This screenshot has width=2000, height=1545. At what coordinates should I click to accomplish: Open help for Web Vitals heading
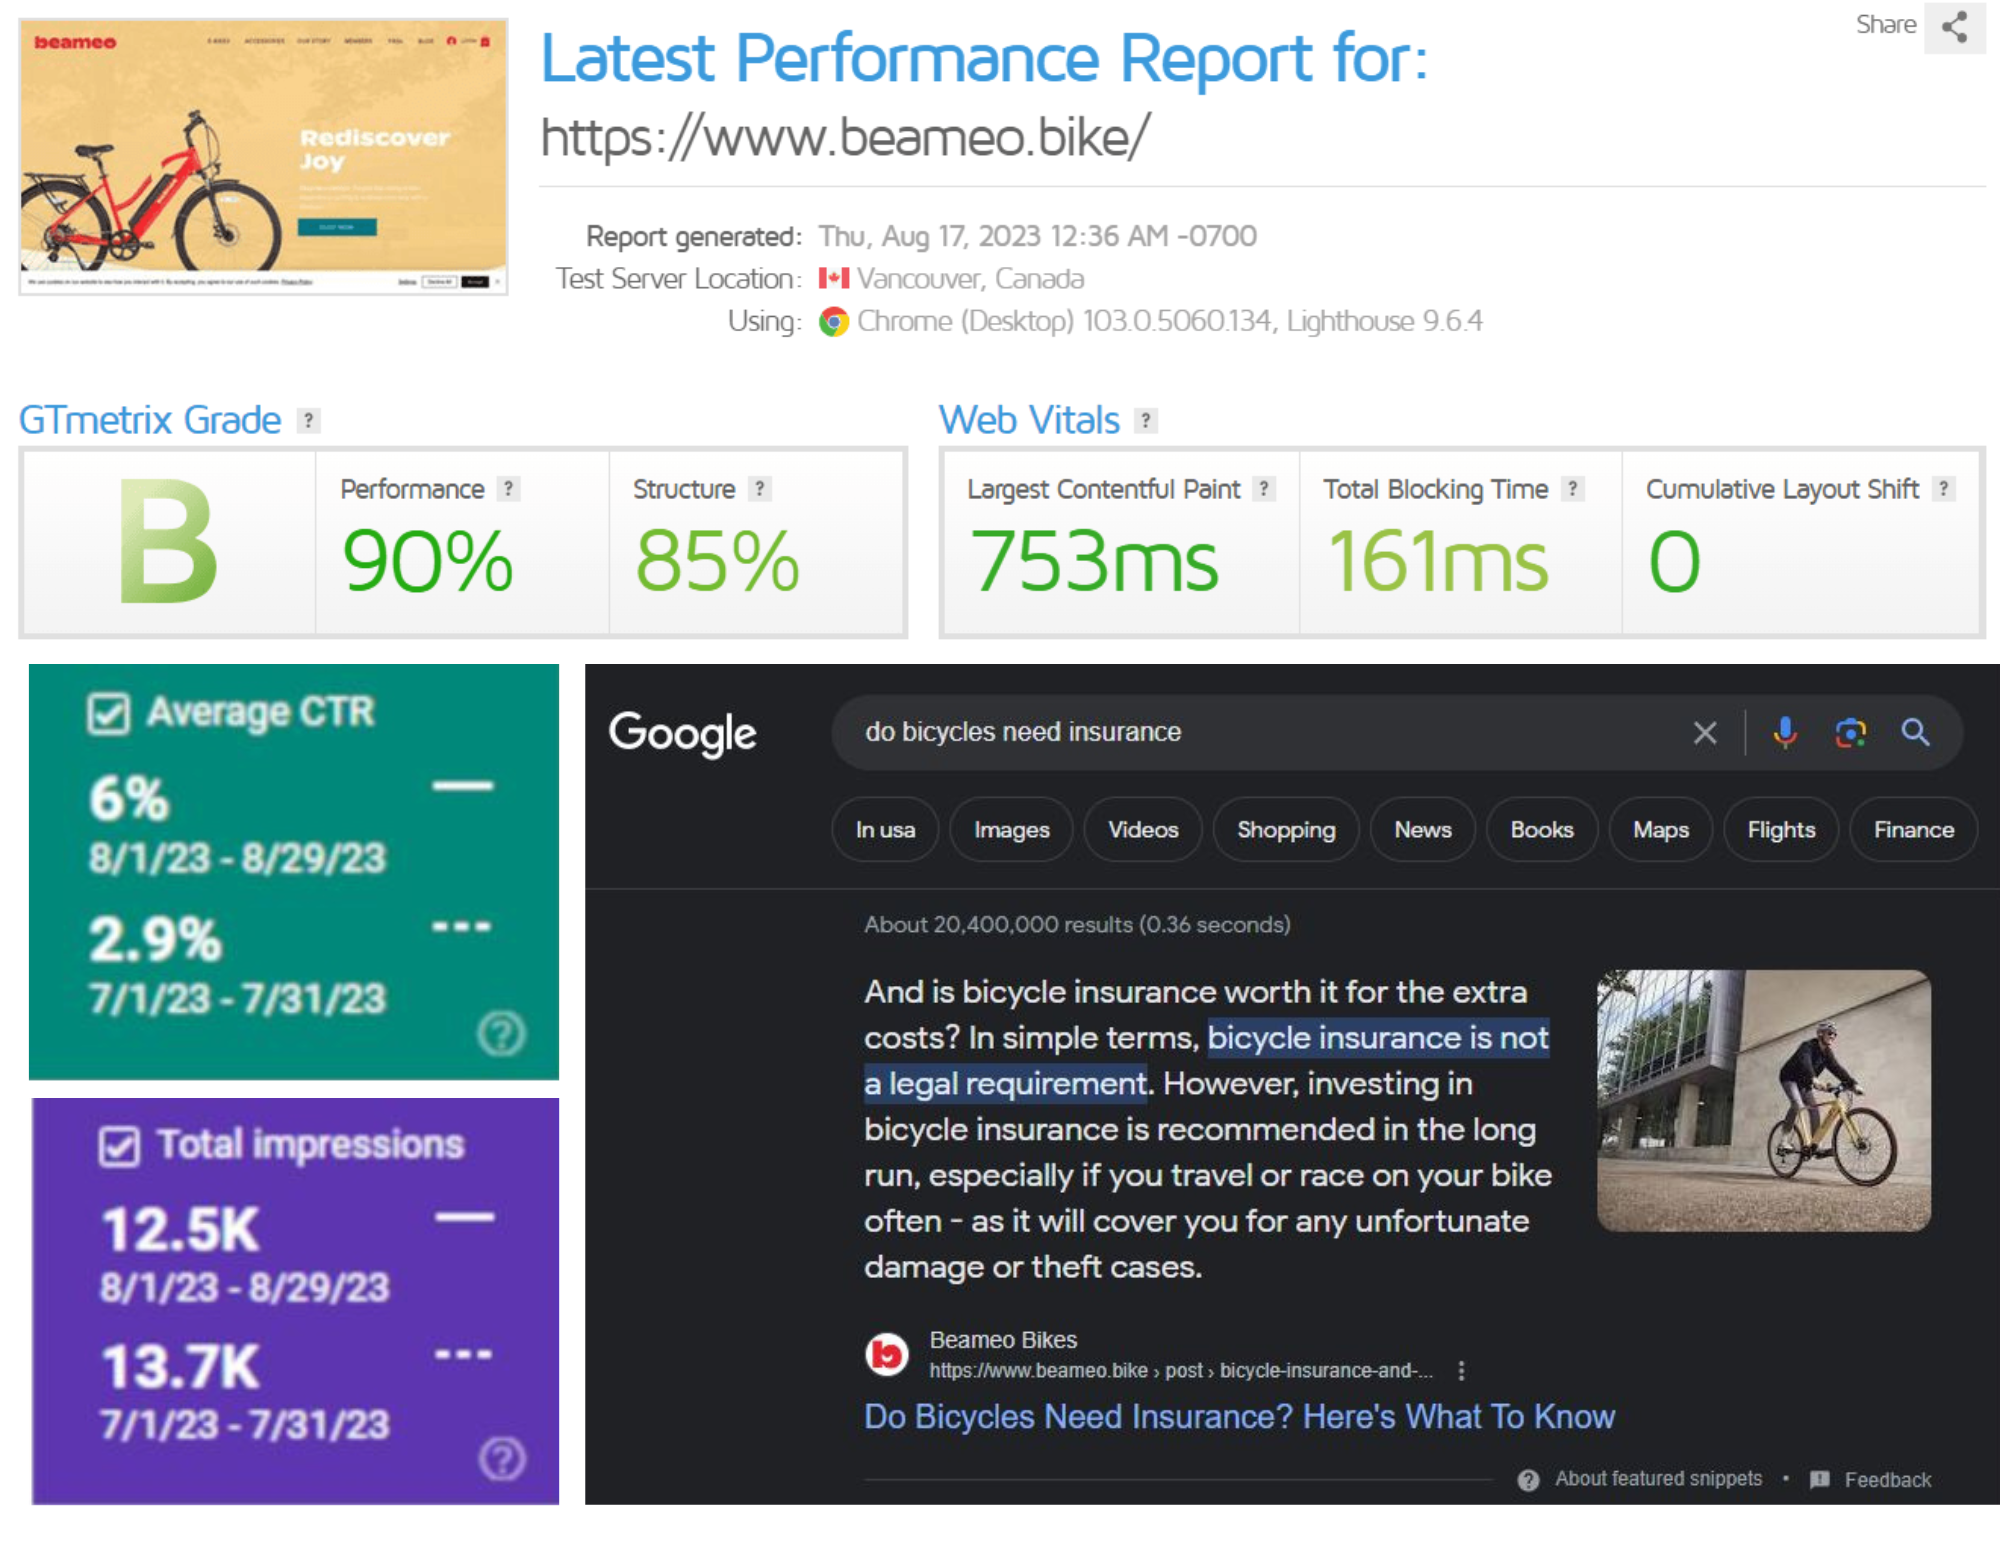click(1146, 421)
